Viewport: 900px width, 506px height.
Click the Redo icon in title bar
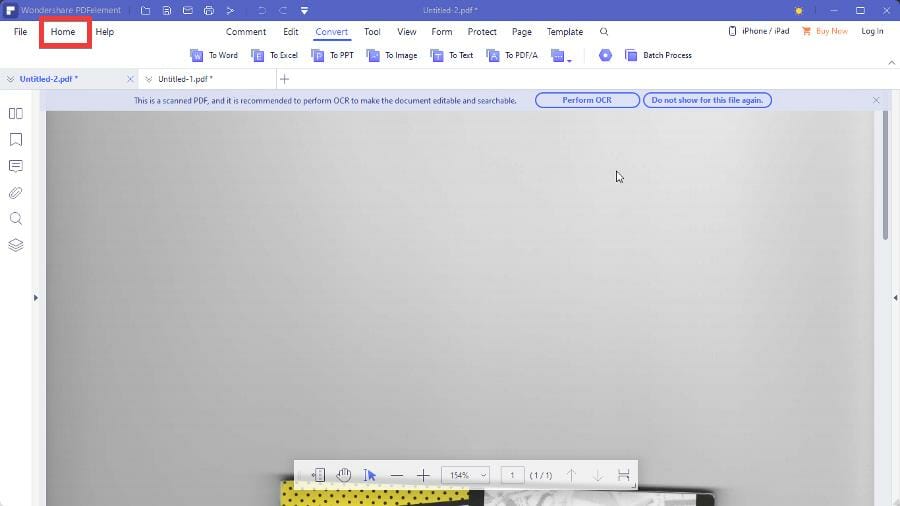click(x=283, y=10)
